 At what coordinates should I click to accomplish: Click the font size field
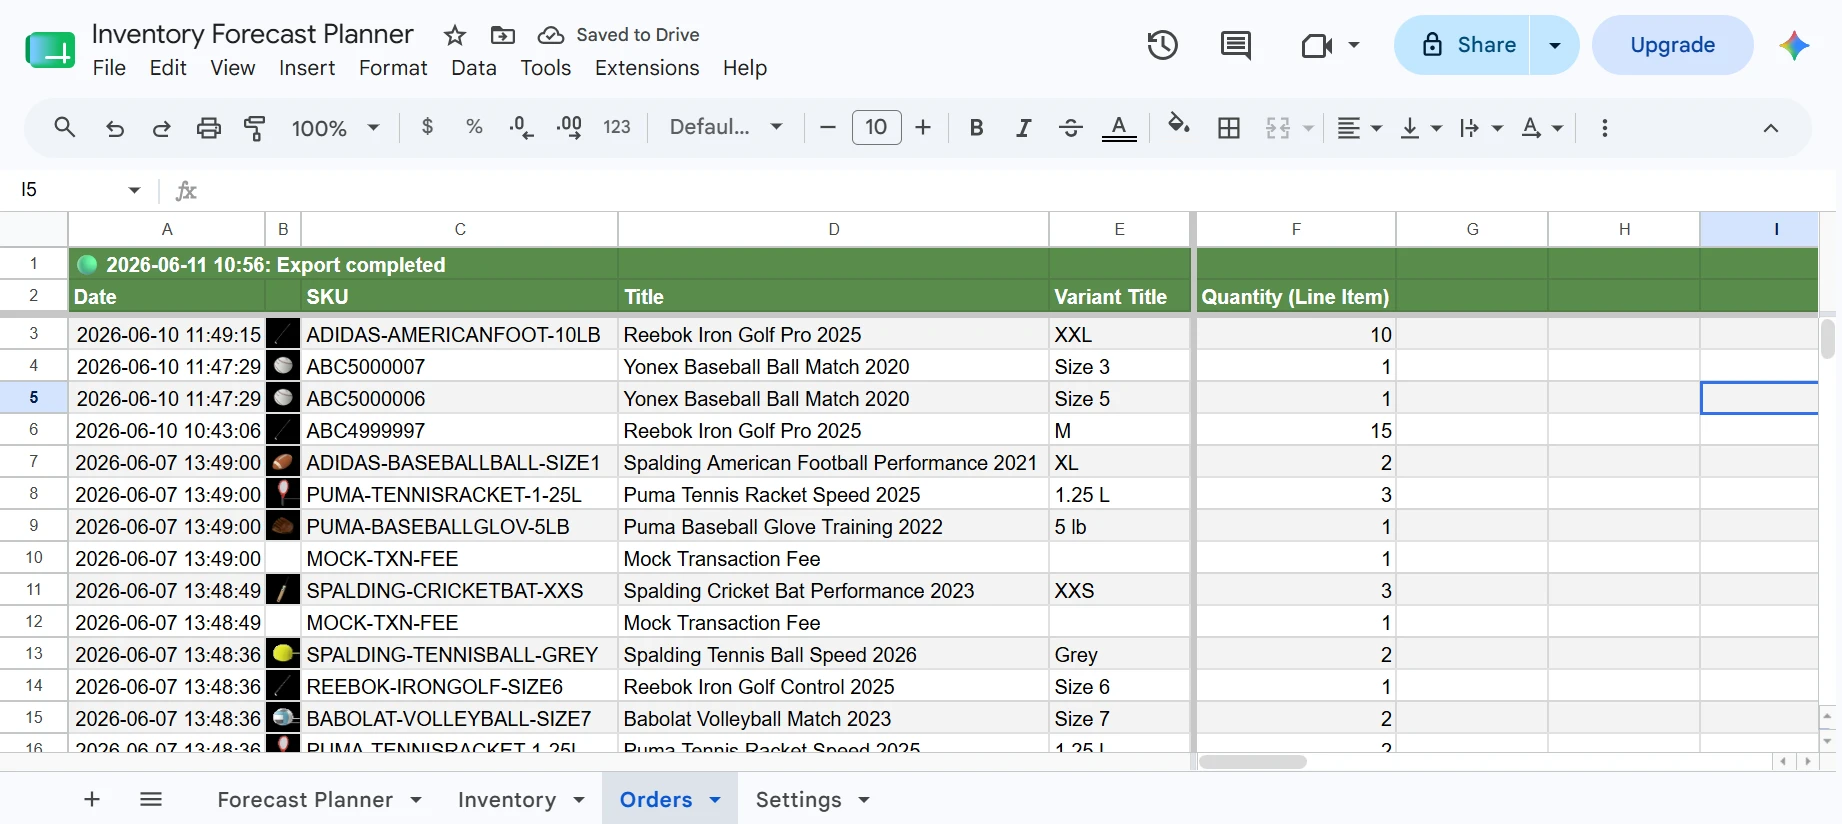(x=876, y=127)
